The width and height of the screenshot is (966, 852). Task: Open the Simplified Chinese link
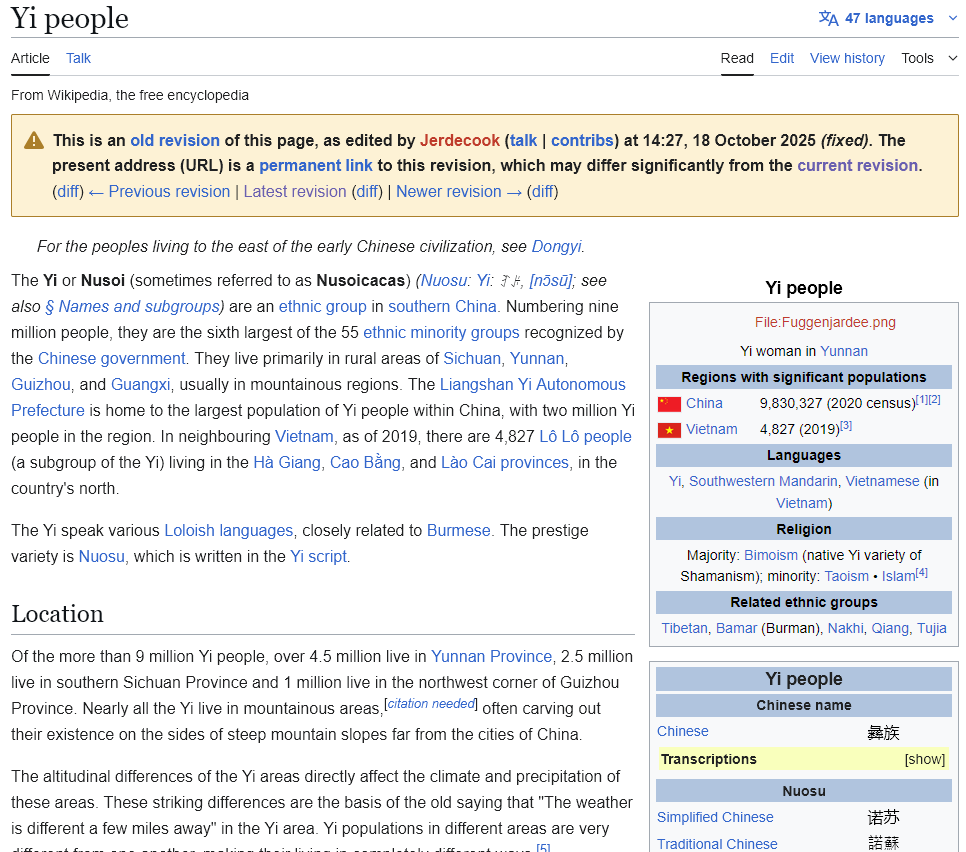pyautogui.click(x=715, y=818)
